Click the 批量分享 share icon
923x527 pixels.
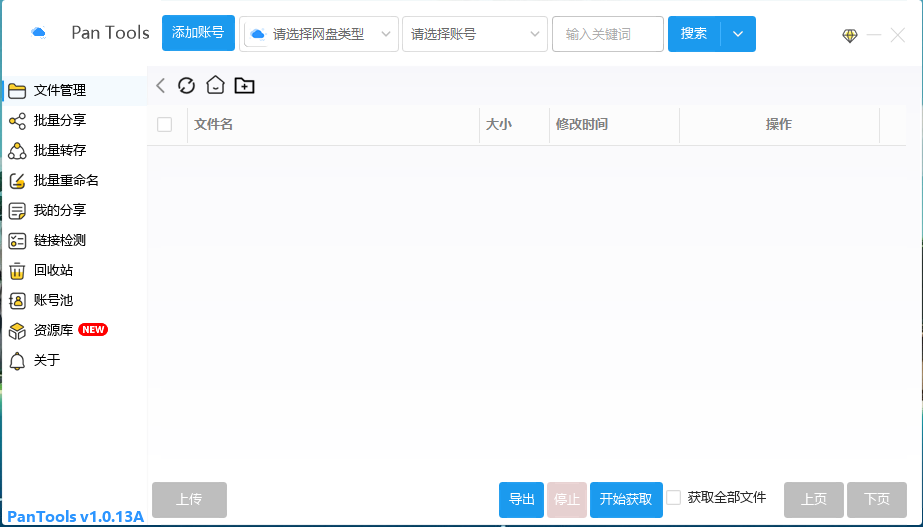[x=17, y=121]
